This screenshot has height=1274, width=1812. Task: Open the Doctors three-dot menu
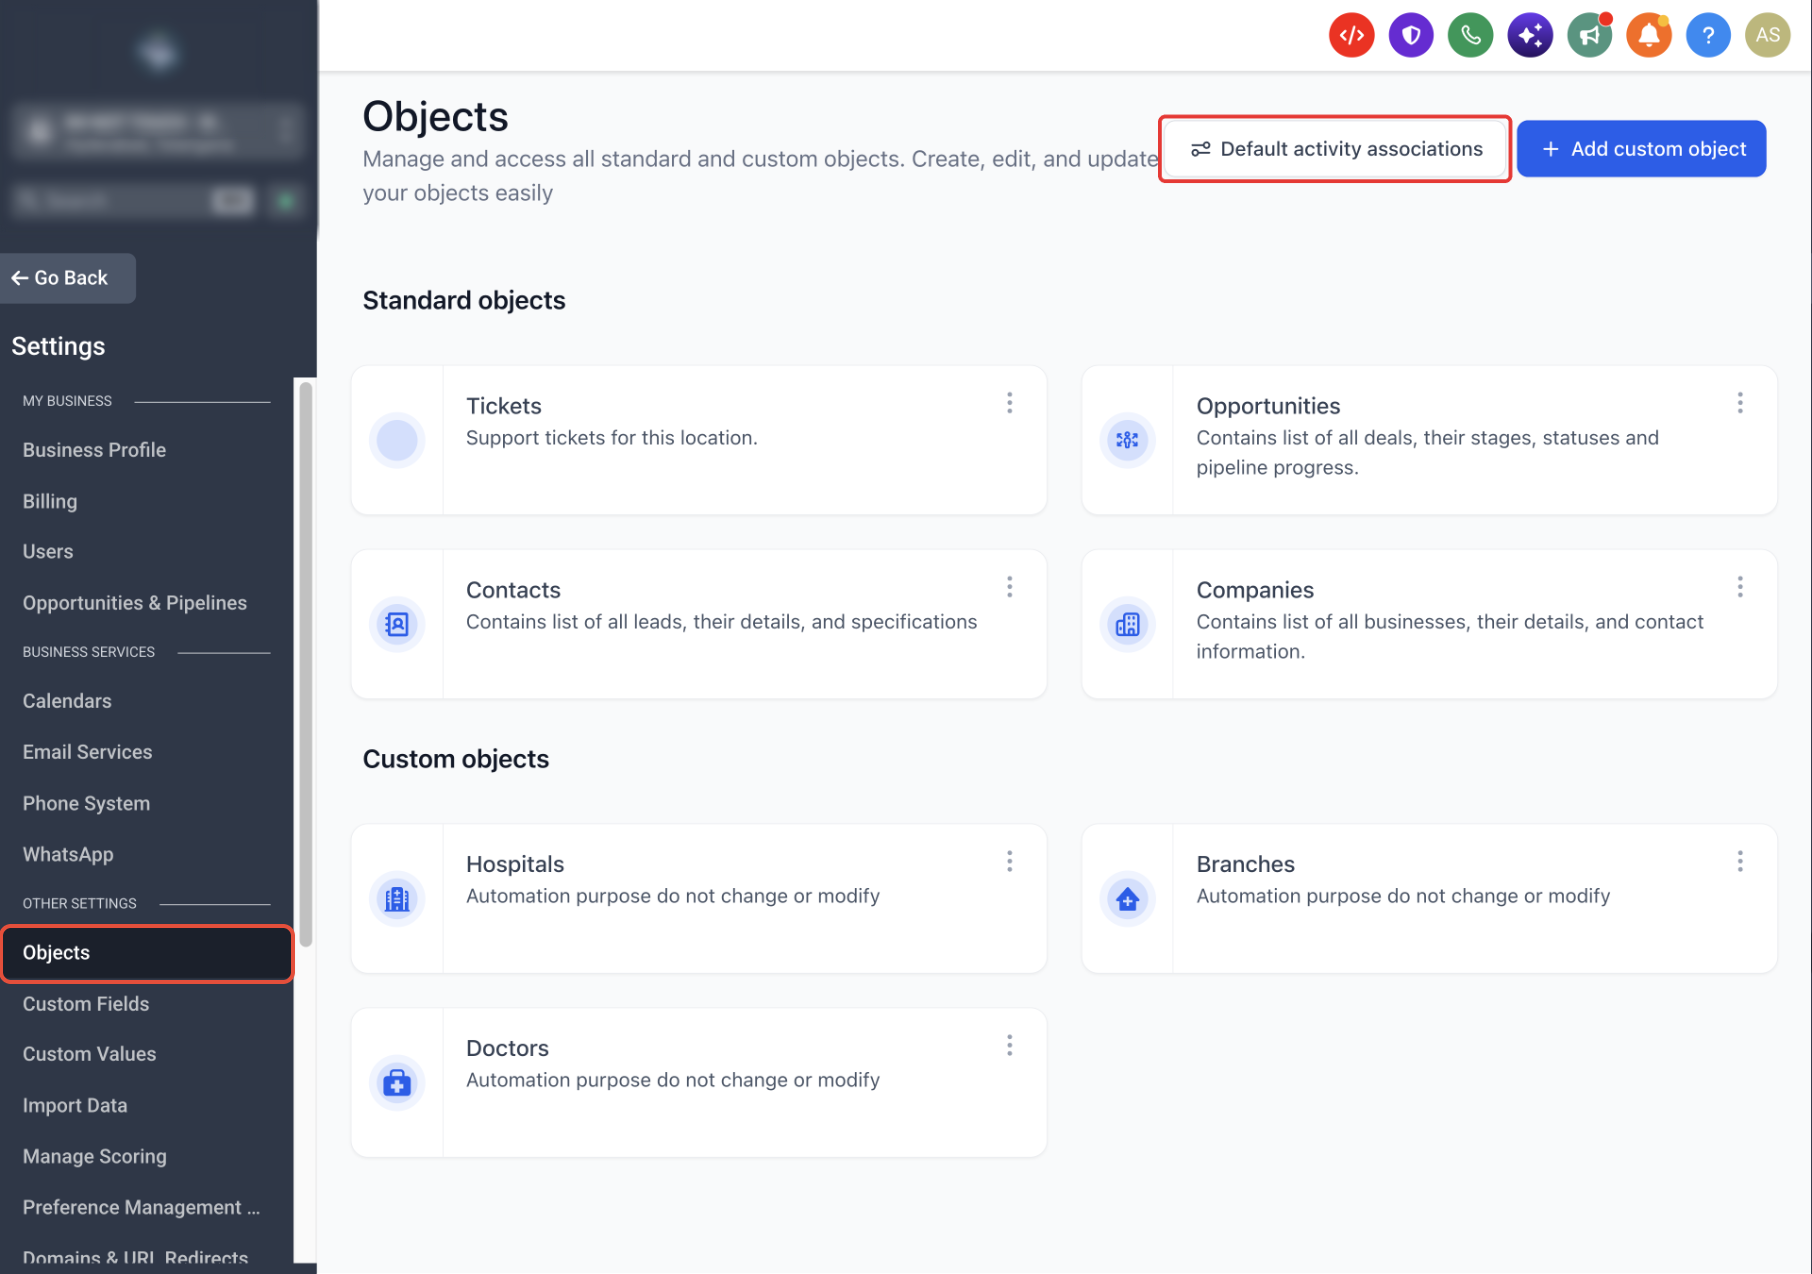point(1010,1045)
